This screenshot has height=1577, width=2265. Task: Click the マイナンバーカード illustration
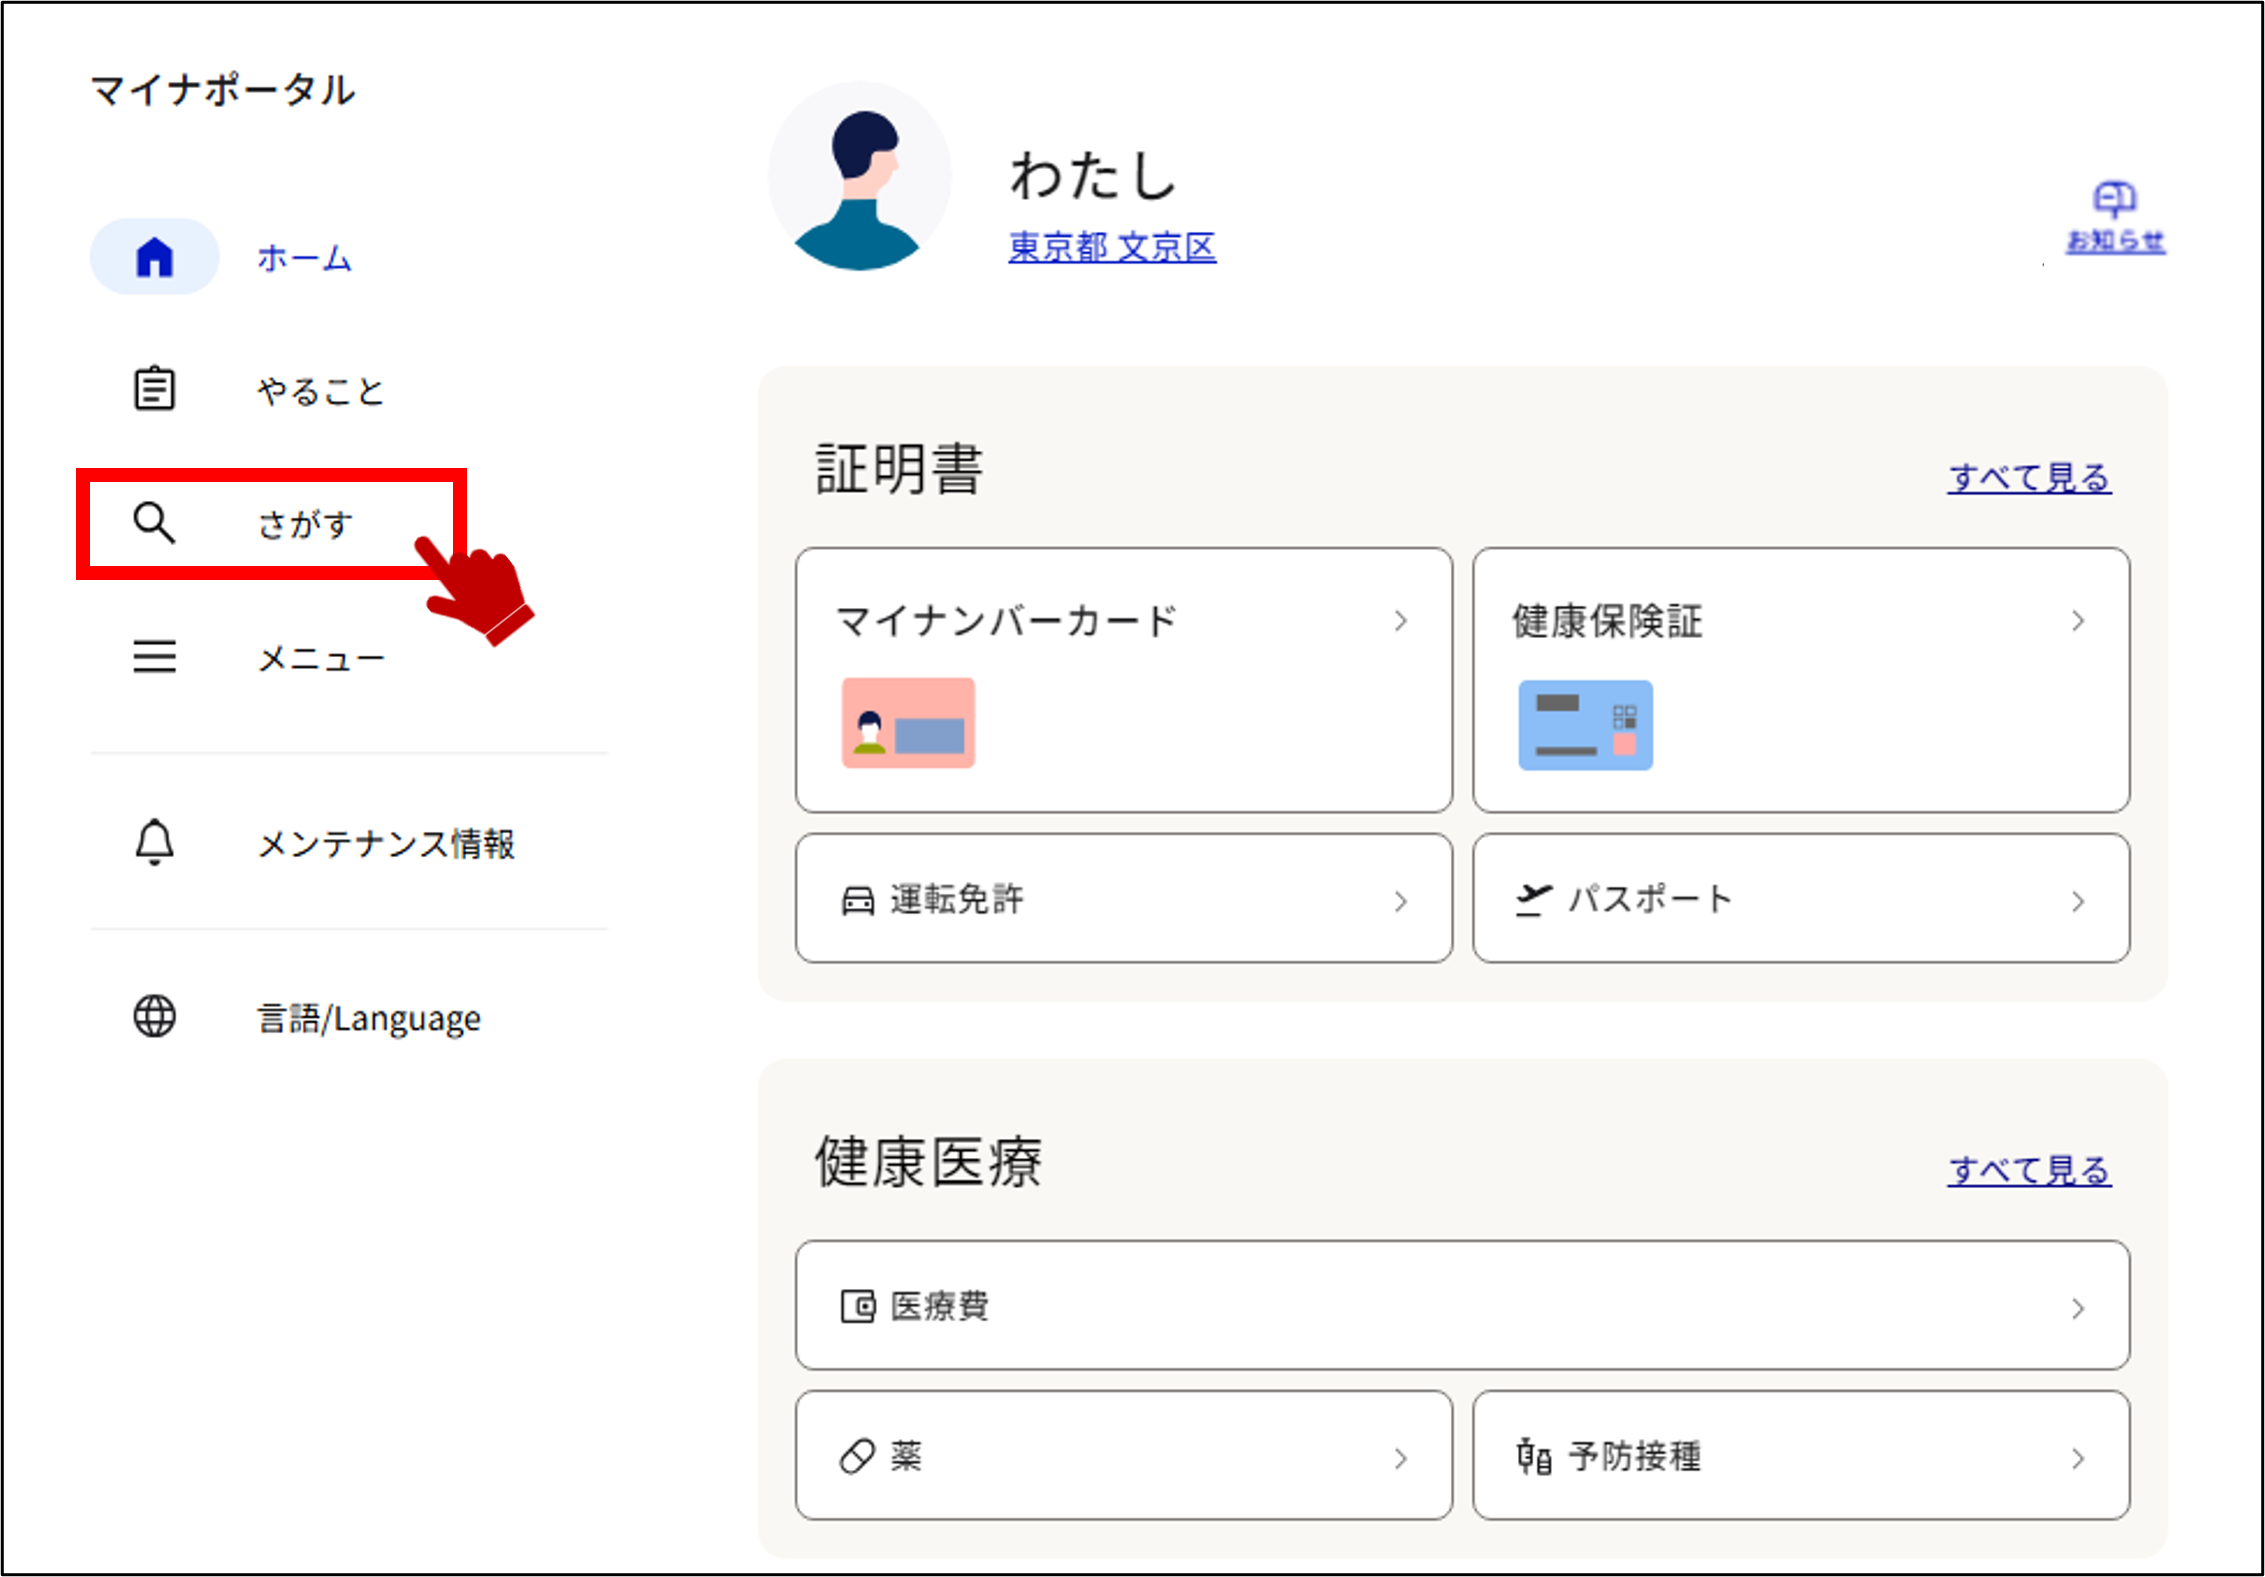[908, 723]
